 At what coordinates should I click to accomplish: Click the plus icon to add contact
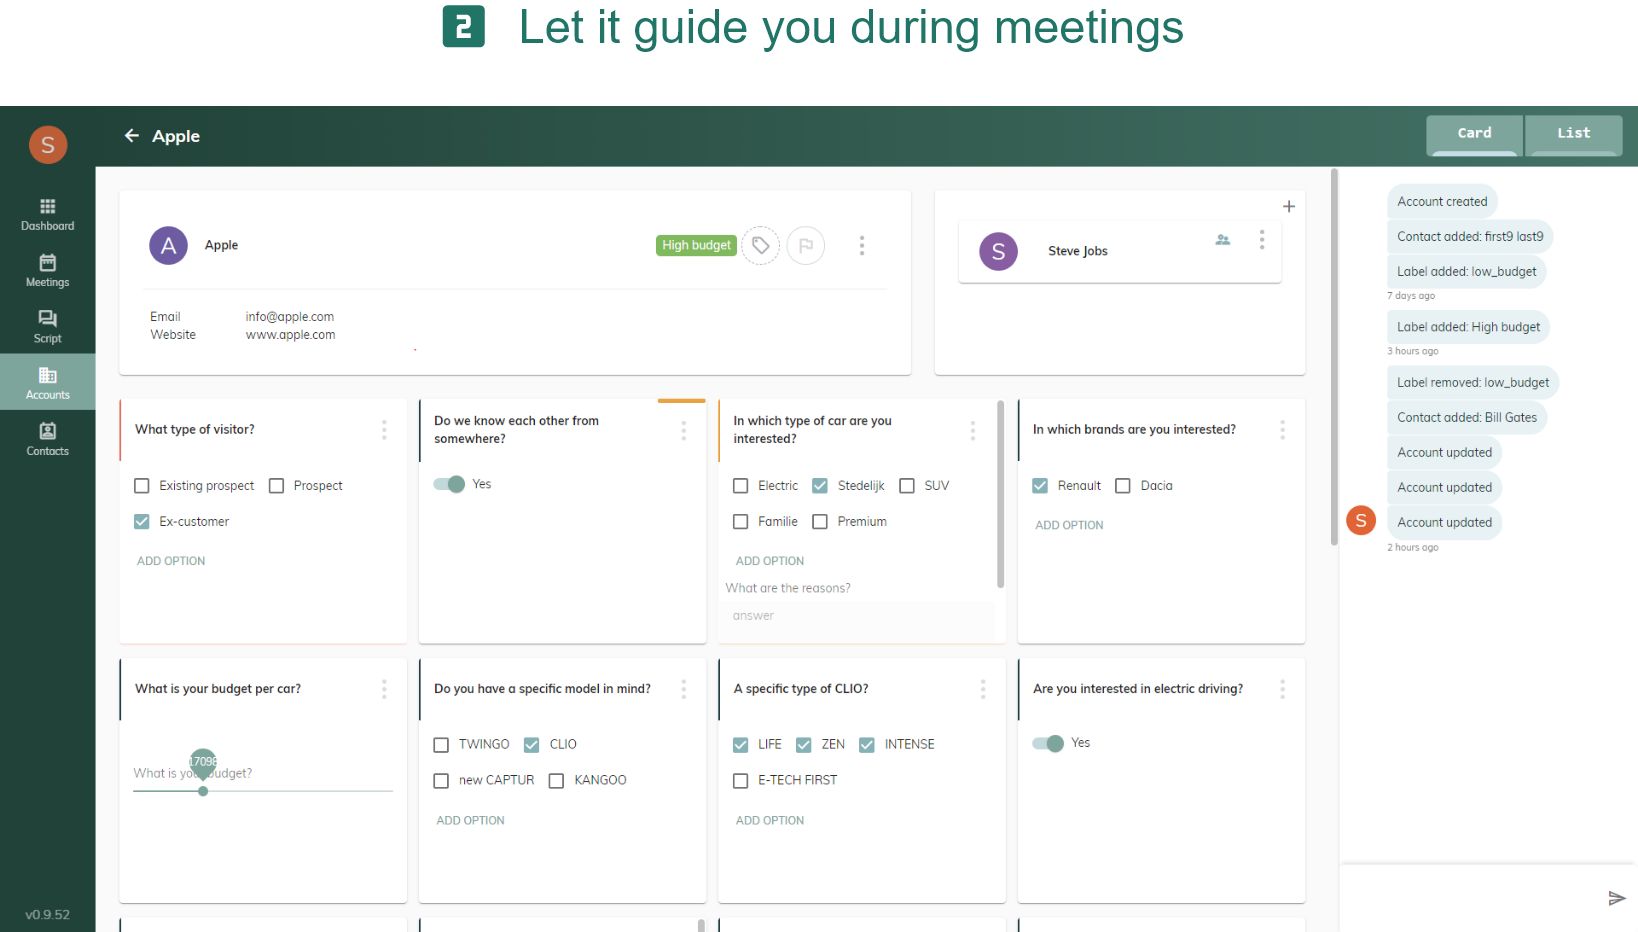tap(1289, 206)
